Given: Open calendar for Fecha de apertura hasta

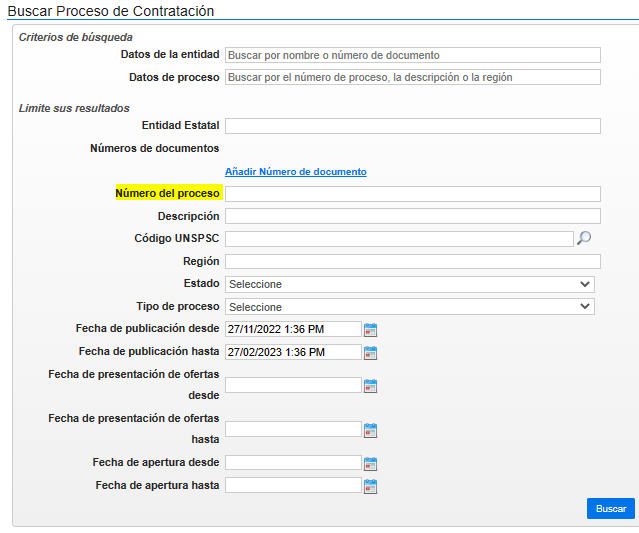Looking at the screenshot, I should point(370,486).
